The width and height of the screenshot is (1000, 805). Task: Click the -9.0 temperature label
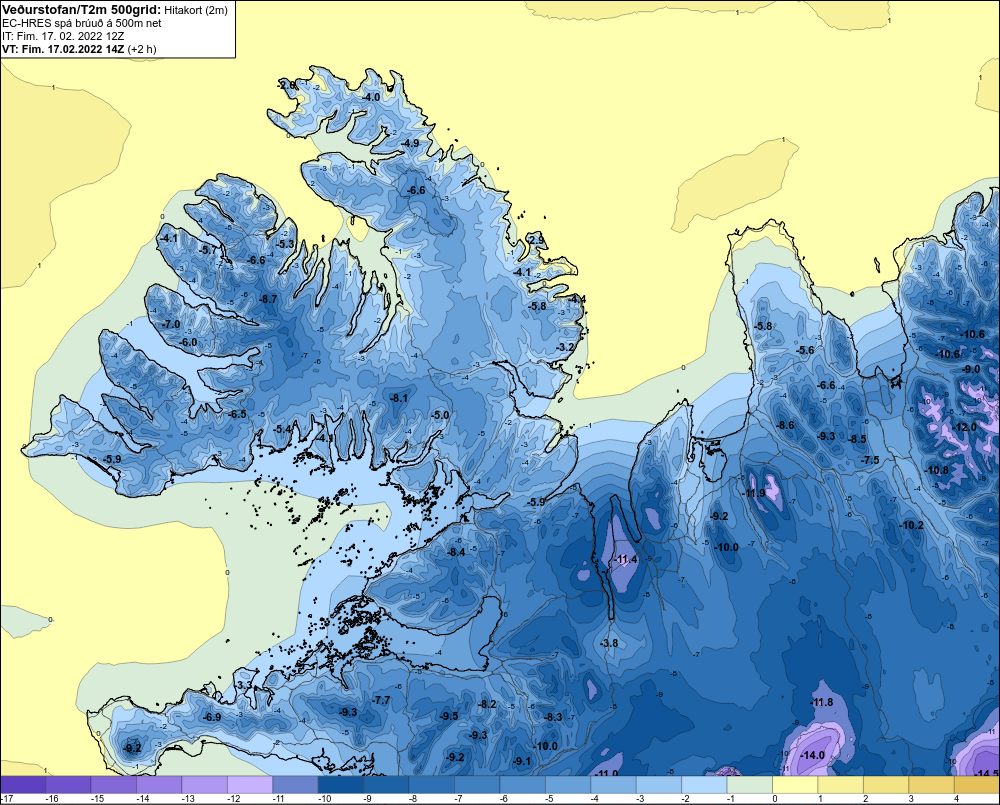pos(971,369)
